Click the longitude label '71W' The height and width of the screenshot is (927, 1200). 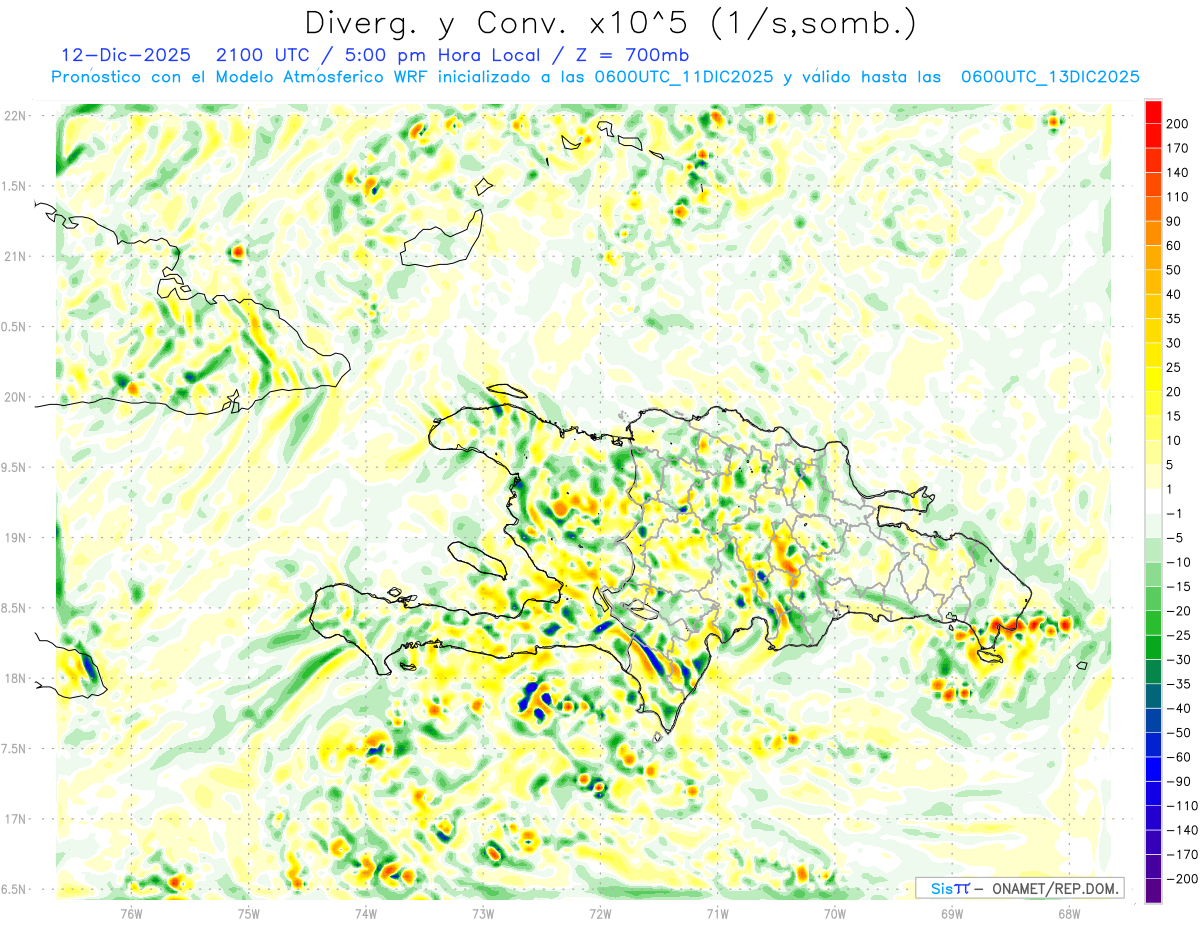point(717,913)
